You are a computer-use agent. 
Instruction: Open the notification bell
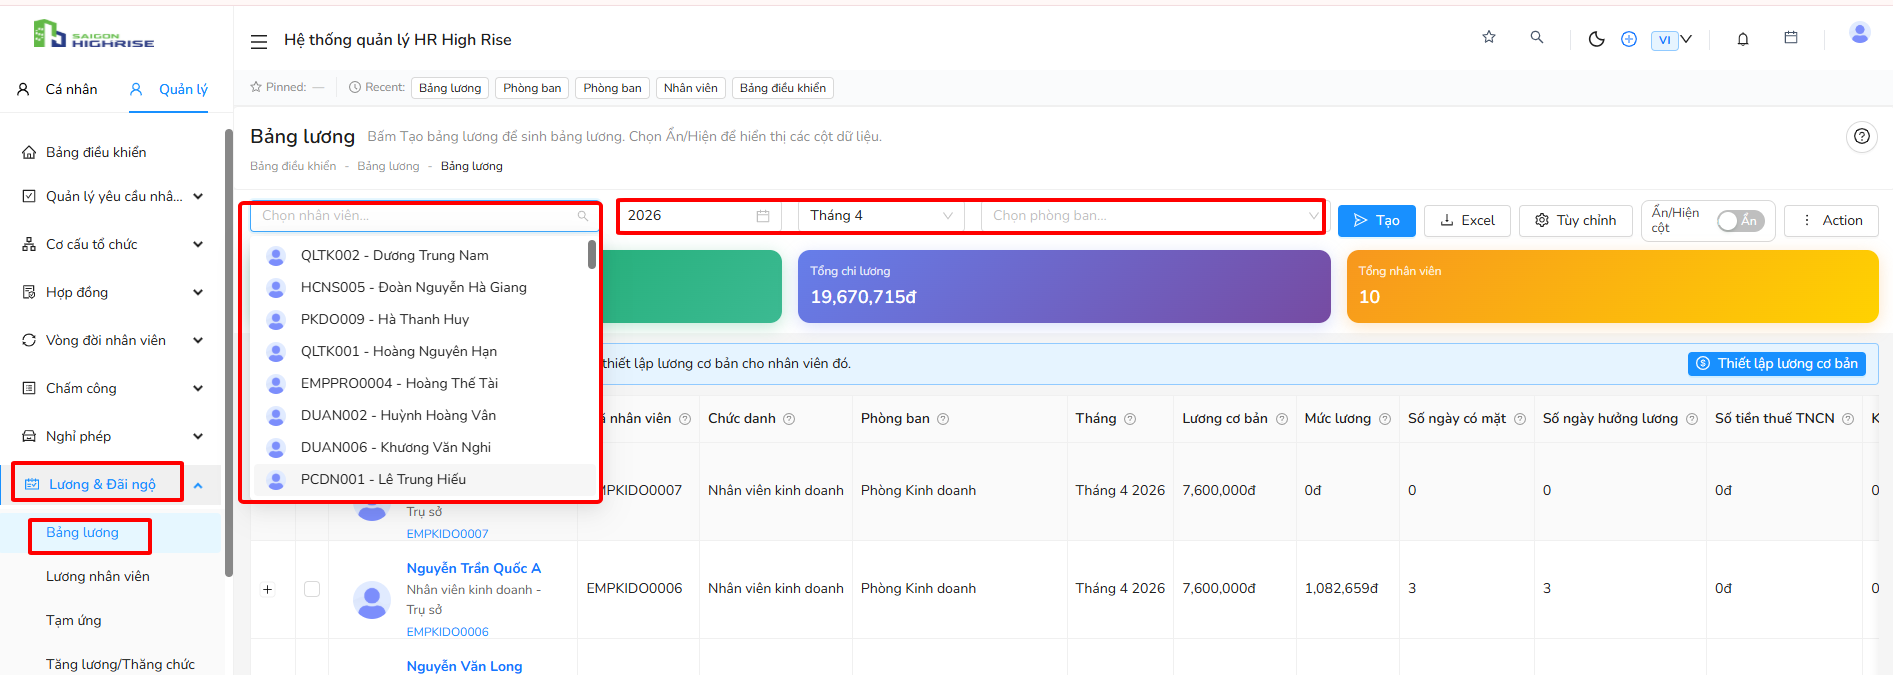(1743, 39)
